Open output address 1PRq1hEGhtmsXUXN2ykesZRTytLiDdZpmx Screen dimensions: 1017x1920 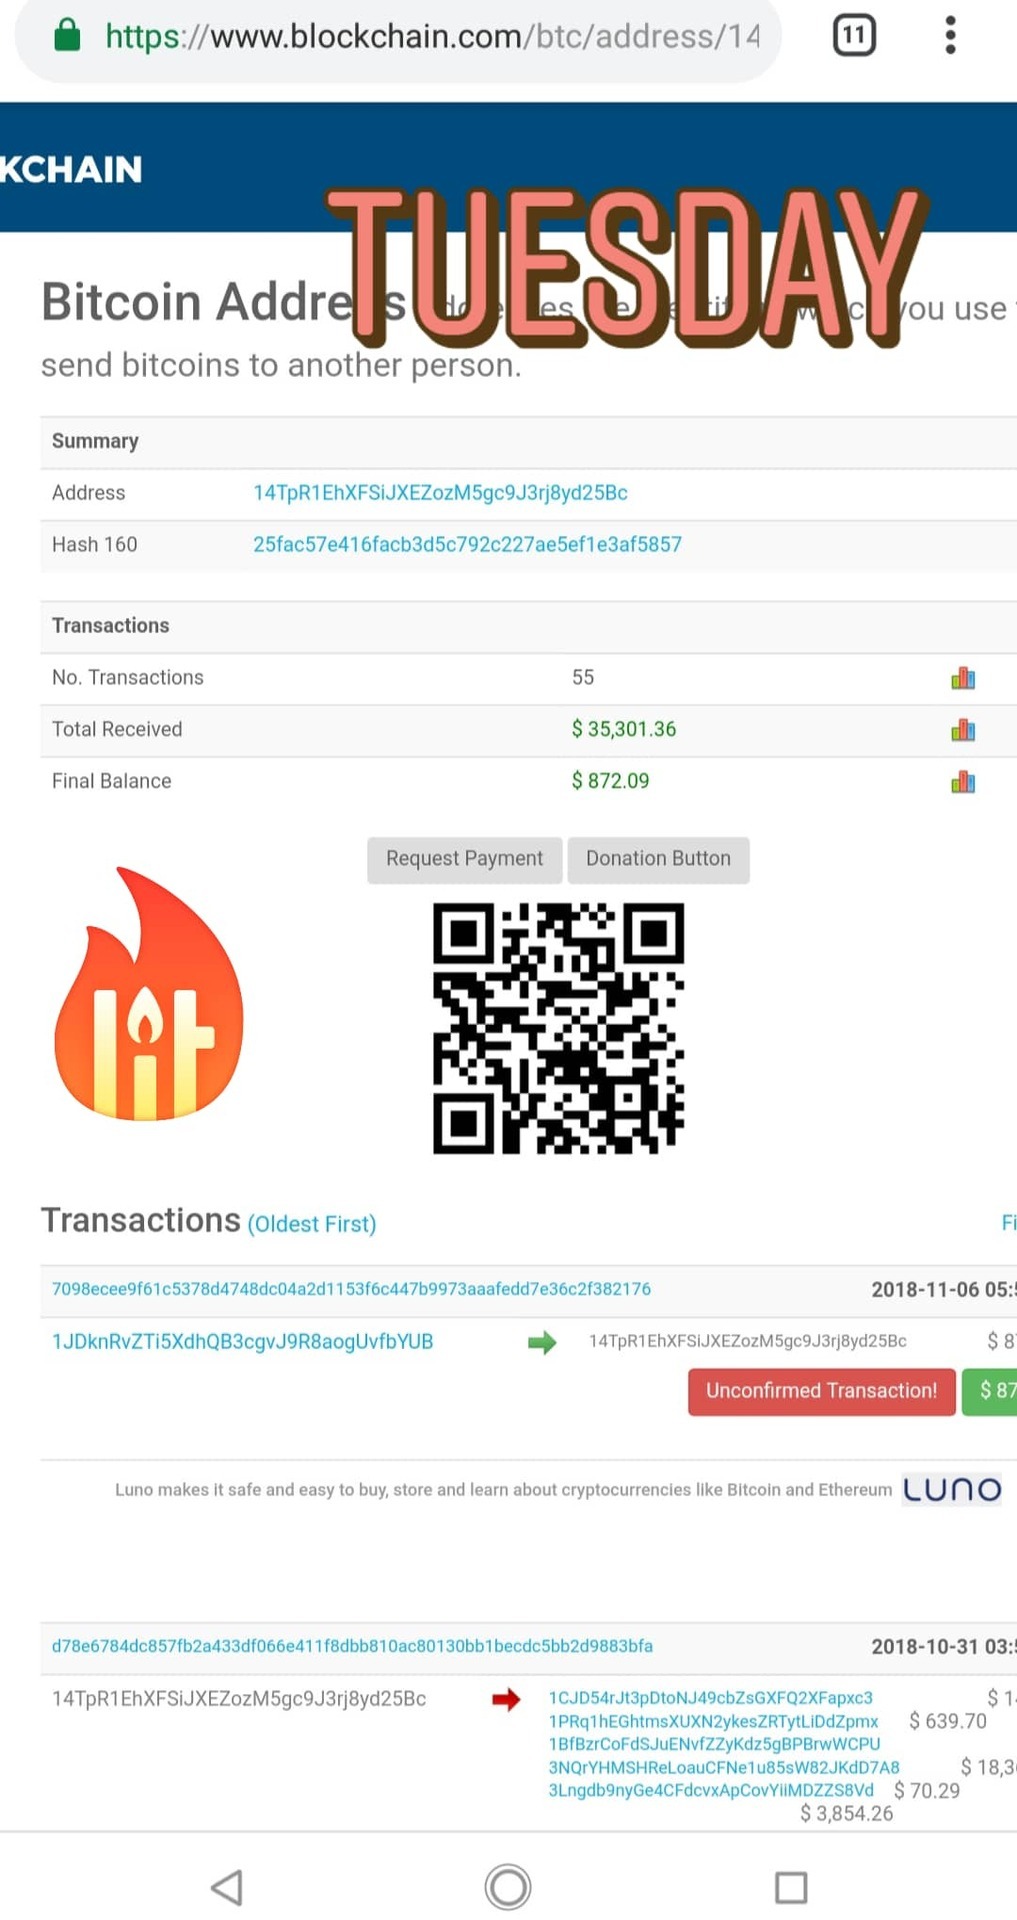(x=713, y=1721)
